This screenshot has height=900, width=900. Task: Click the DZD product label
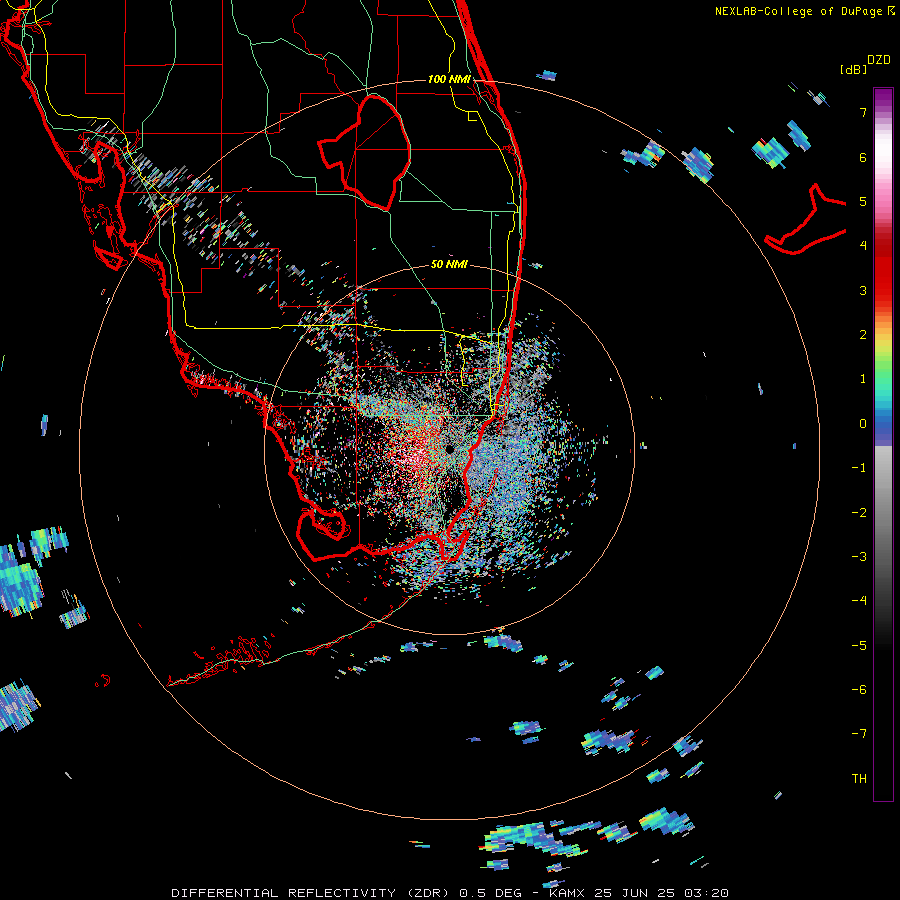[x=878, y=60]
